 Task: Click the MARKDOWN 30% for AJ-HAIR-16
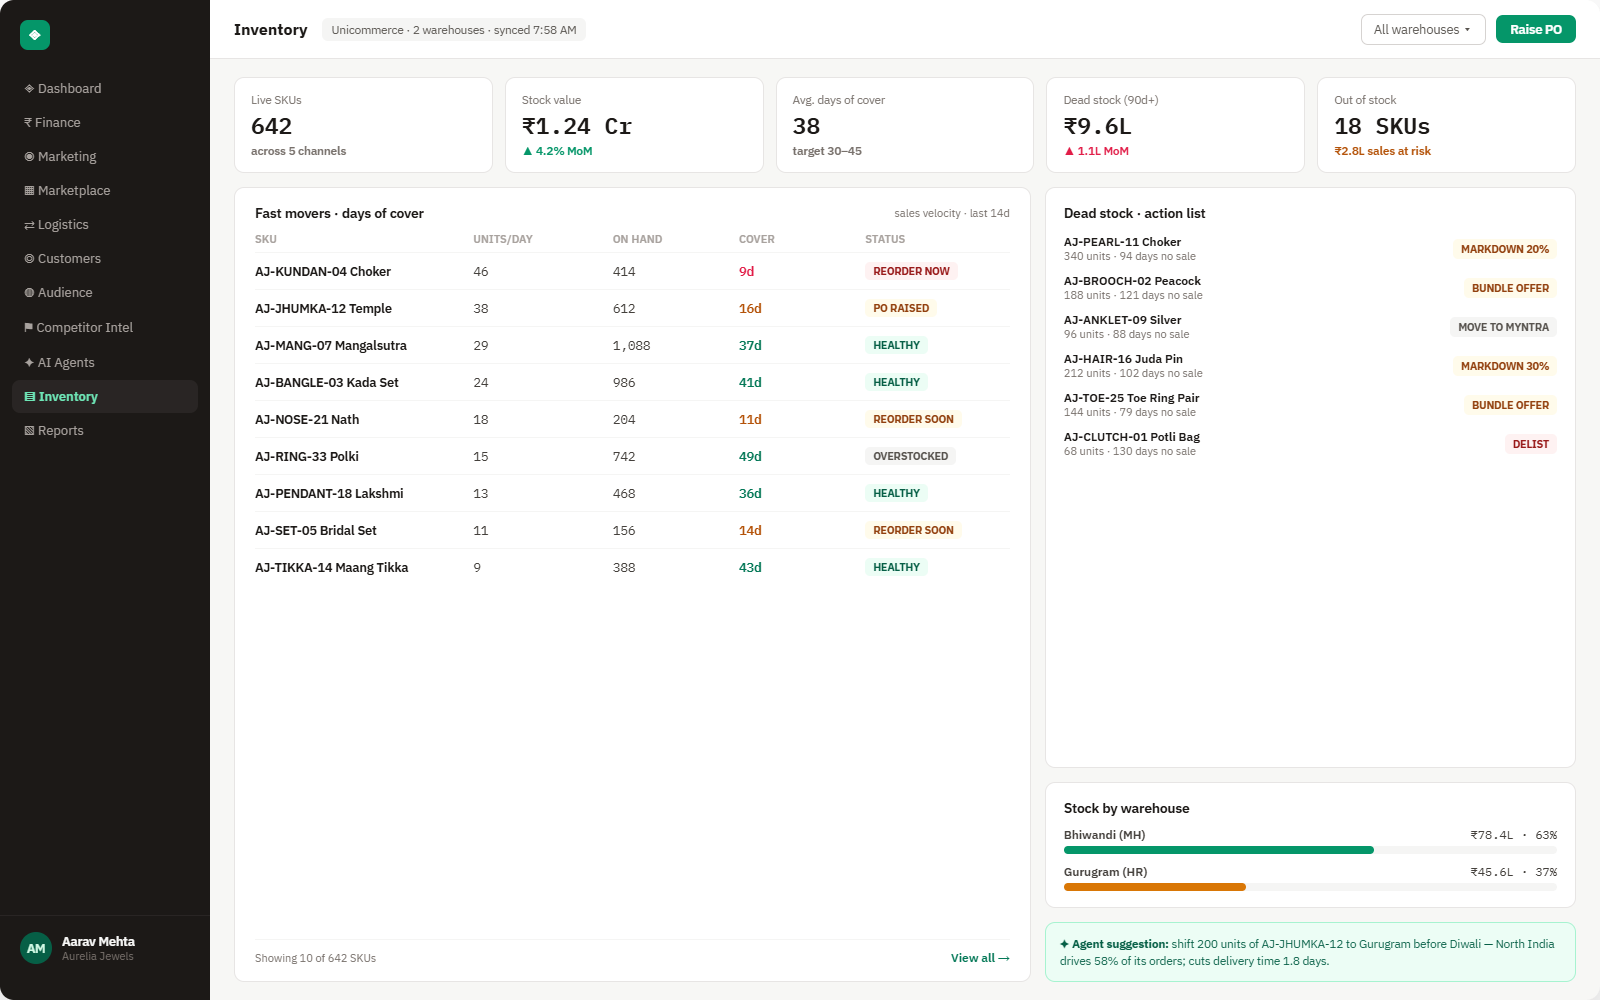point(1504,366)
